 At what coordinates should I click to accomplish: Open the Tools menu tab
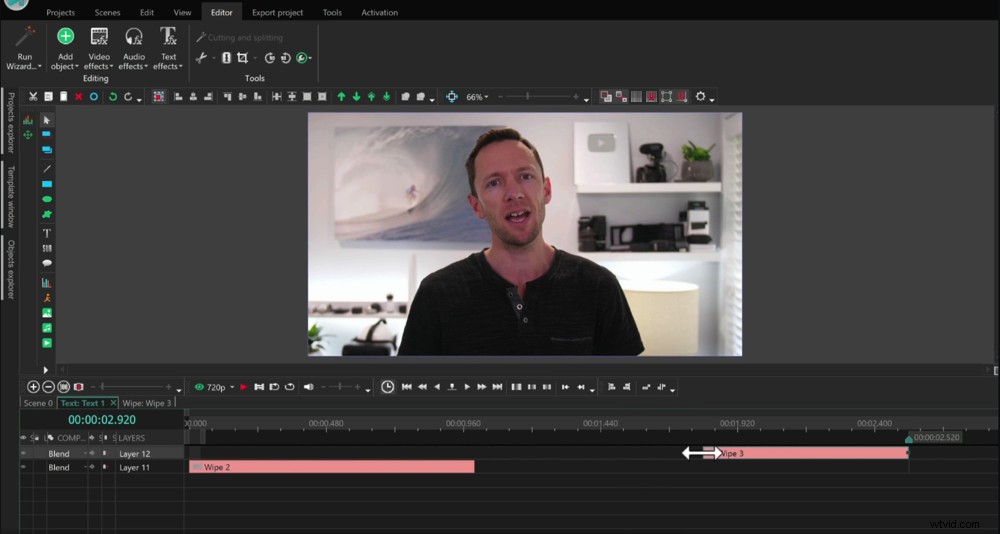coord(332,12)
